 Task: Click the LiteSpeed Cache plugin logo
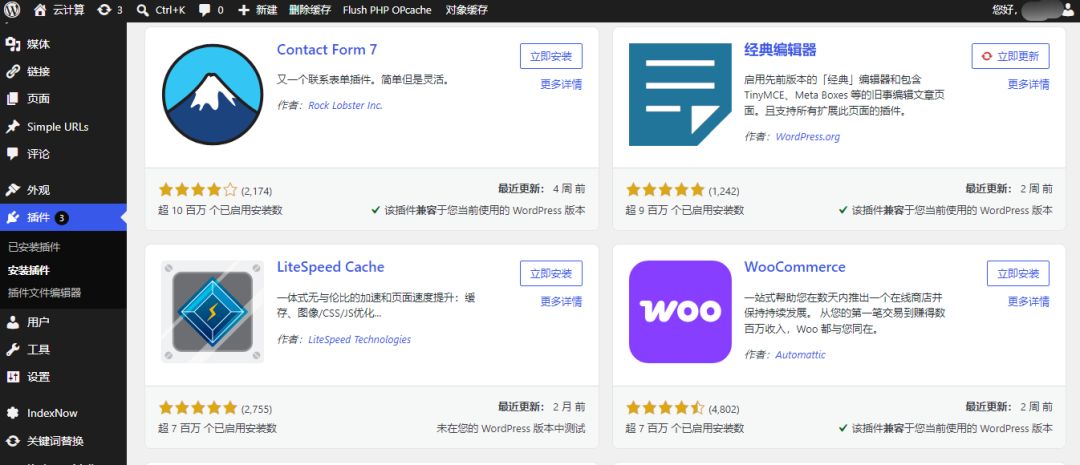[x=212, y=311]
